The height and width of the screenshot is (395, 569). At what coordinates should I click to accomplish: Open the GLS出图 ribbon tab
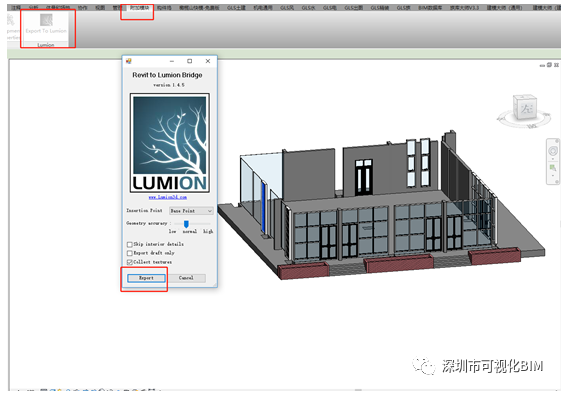click(353, 7)
